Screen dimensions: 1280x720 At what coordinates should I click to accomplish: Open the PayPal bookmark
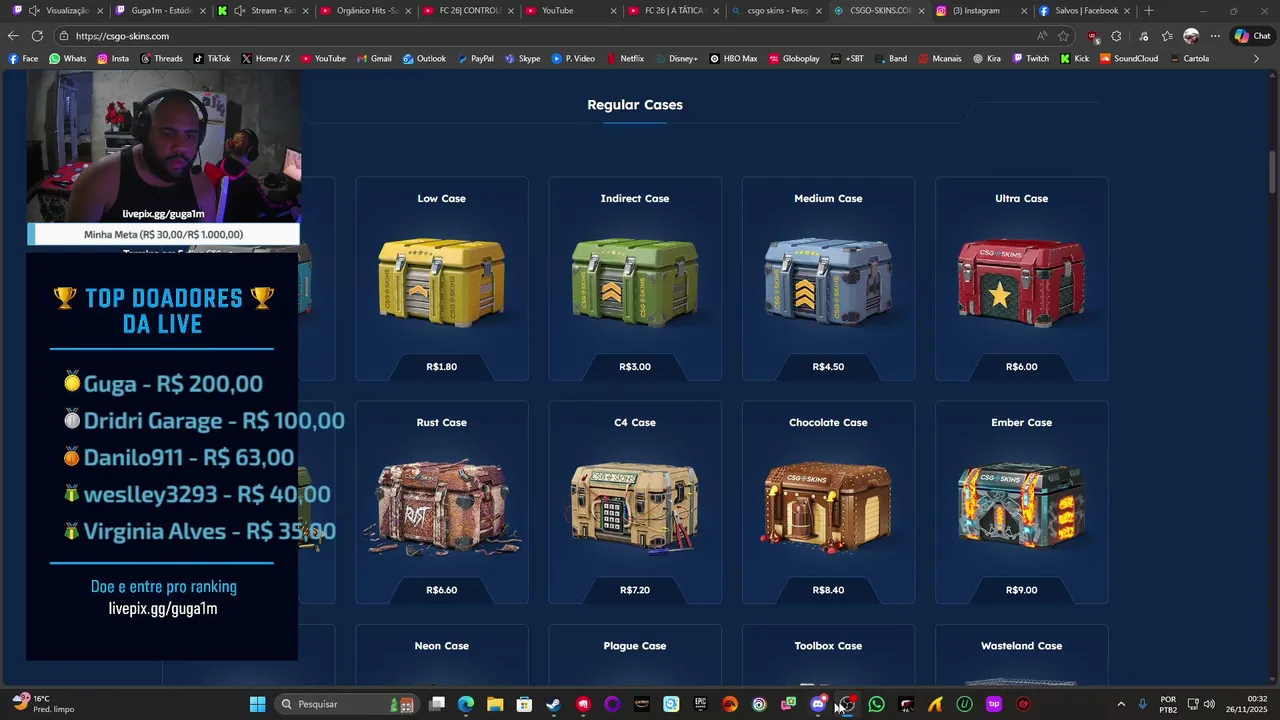475,59
